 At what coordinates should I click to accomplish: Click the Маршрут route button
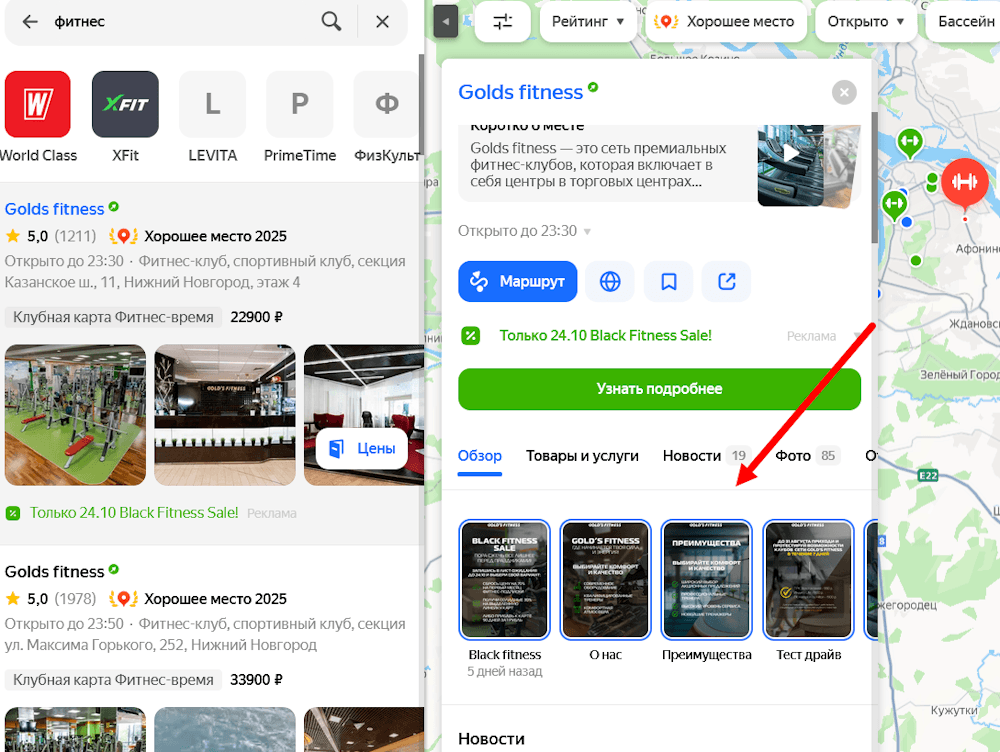click(517, 281)
